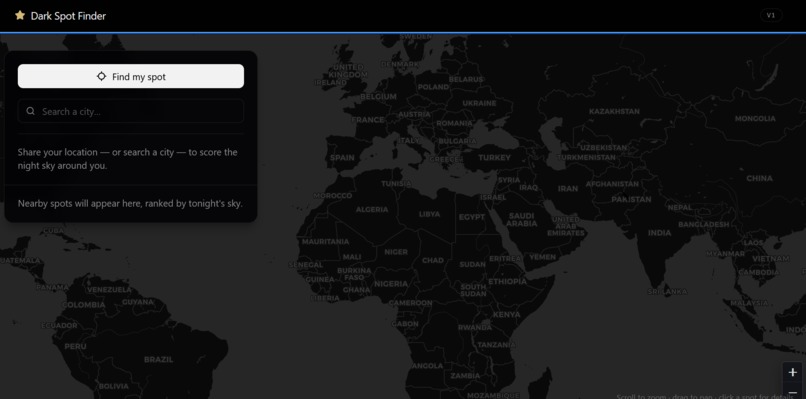Click the Spain map label
This screenshot has height=399, width=806.
coord(342,157)
